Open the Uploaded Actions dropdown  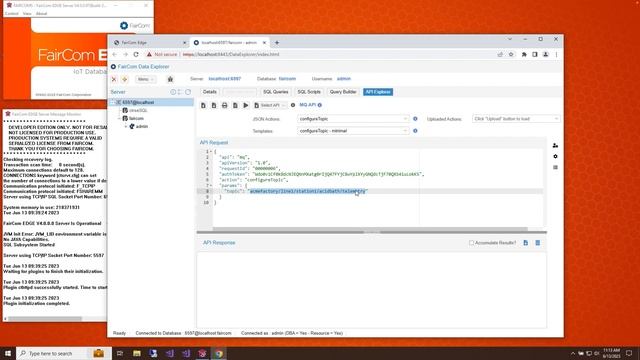pos(516,119)
